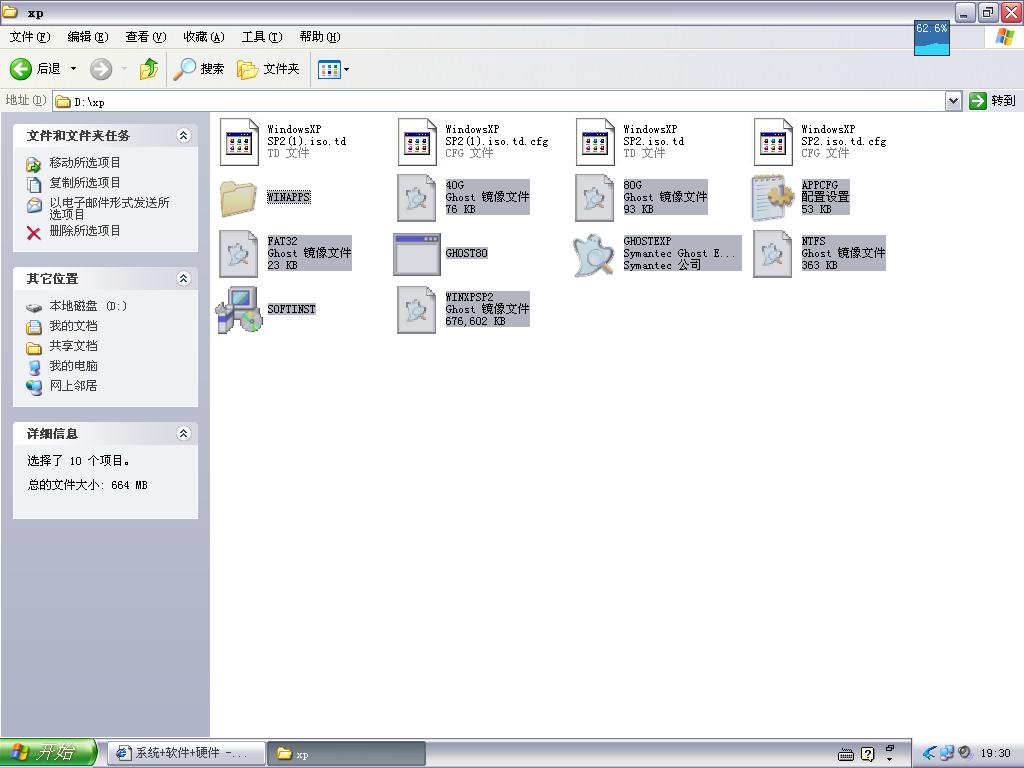Open the 查看(V) menu
Image resolution: width=1024 pixels, height=768 pixels.
(146, 37)
